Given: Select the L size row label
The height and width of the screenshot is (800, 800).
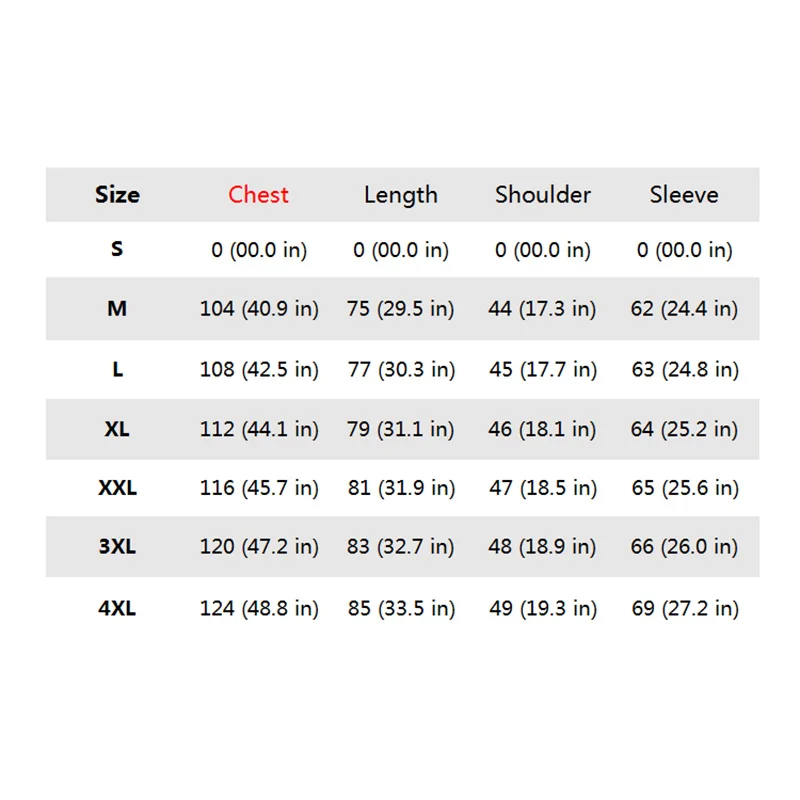Looking at the screenshot, I should click(117, 369).
